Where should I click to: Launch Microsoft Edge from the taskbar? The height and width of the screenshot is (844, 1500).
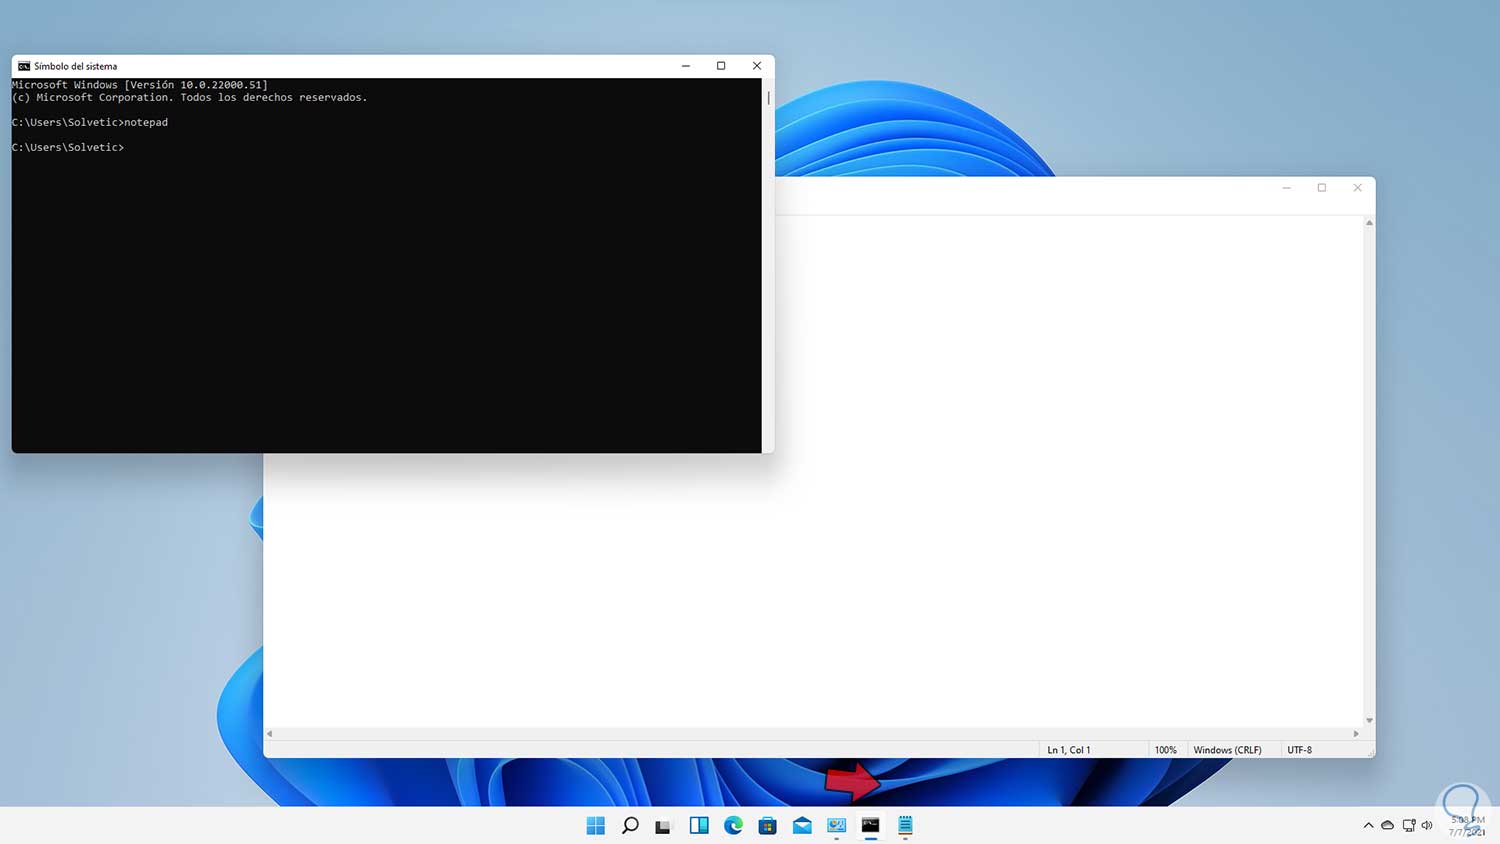pyautogui.click(x=733, y=825)
